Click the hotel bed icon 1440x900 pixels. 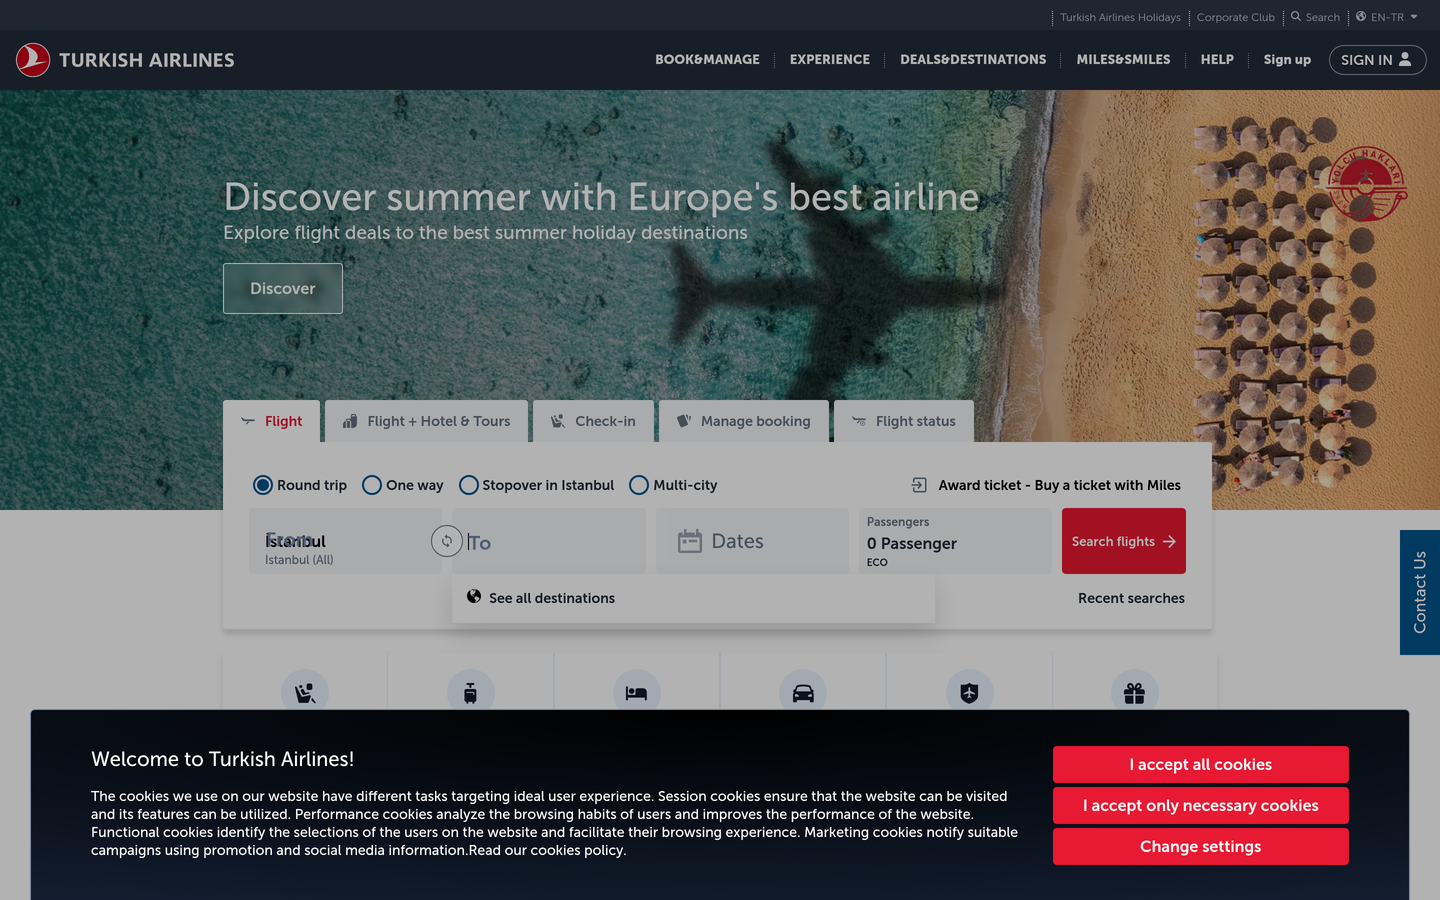[637, 692]
